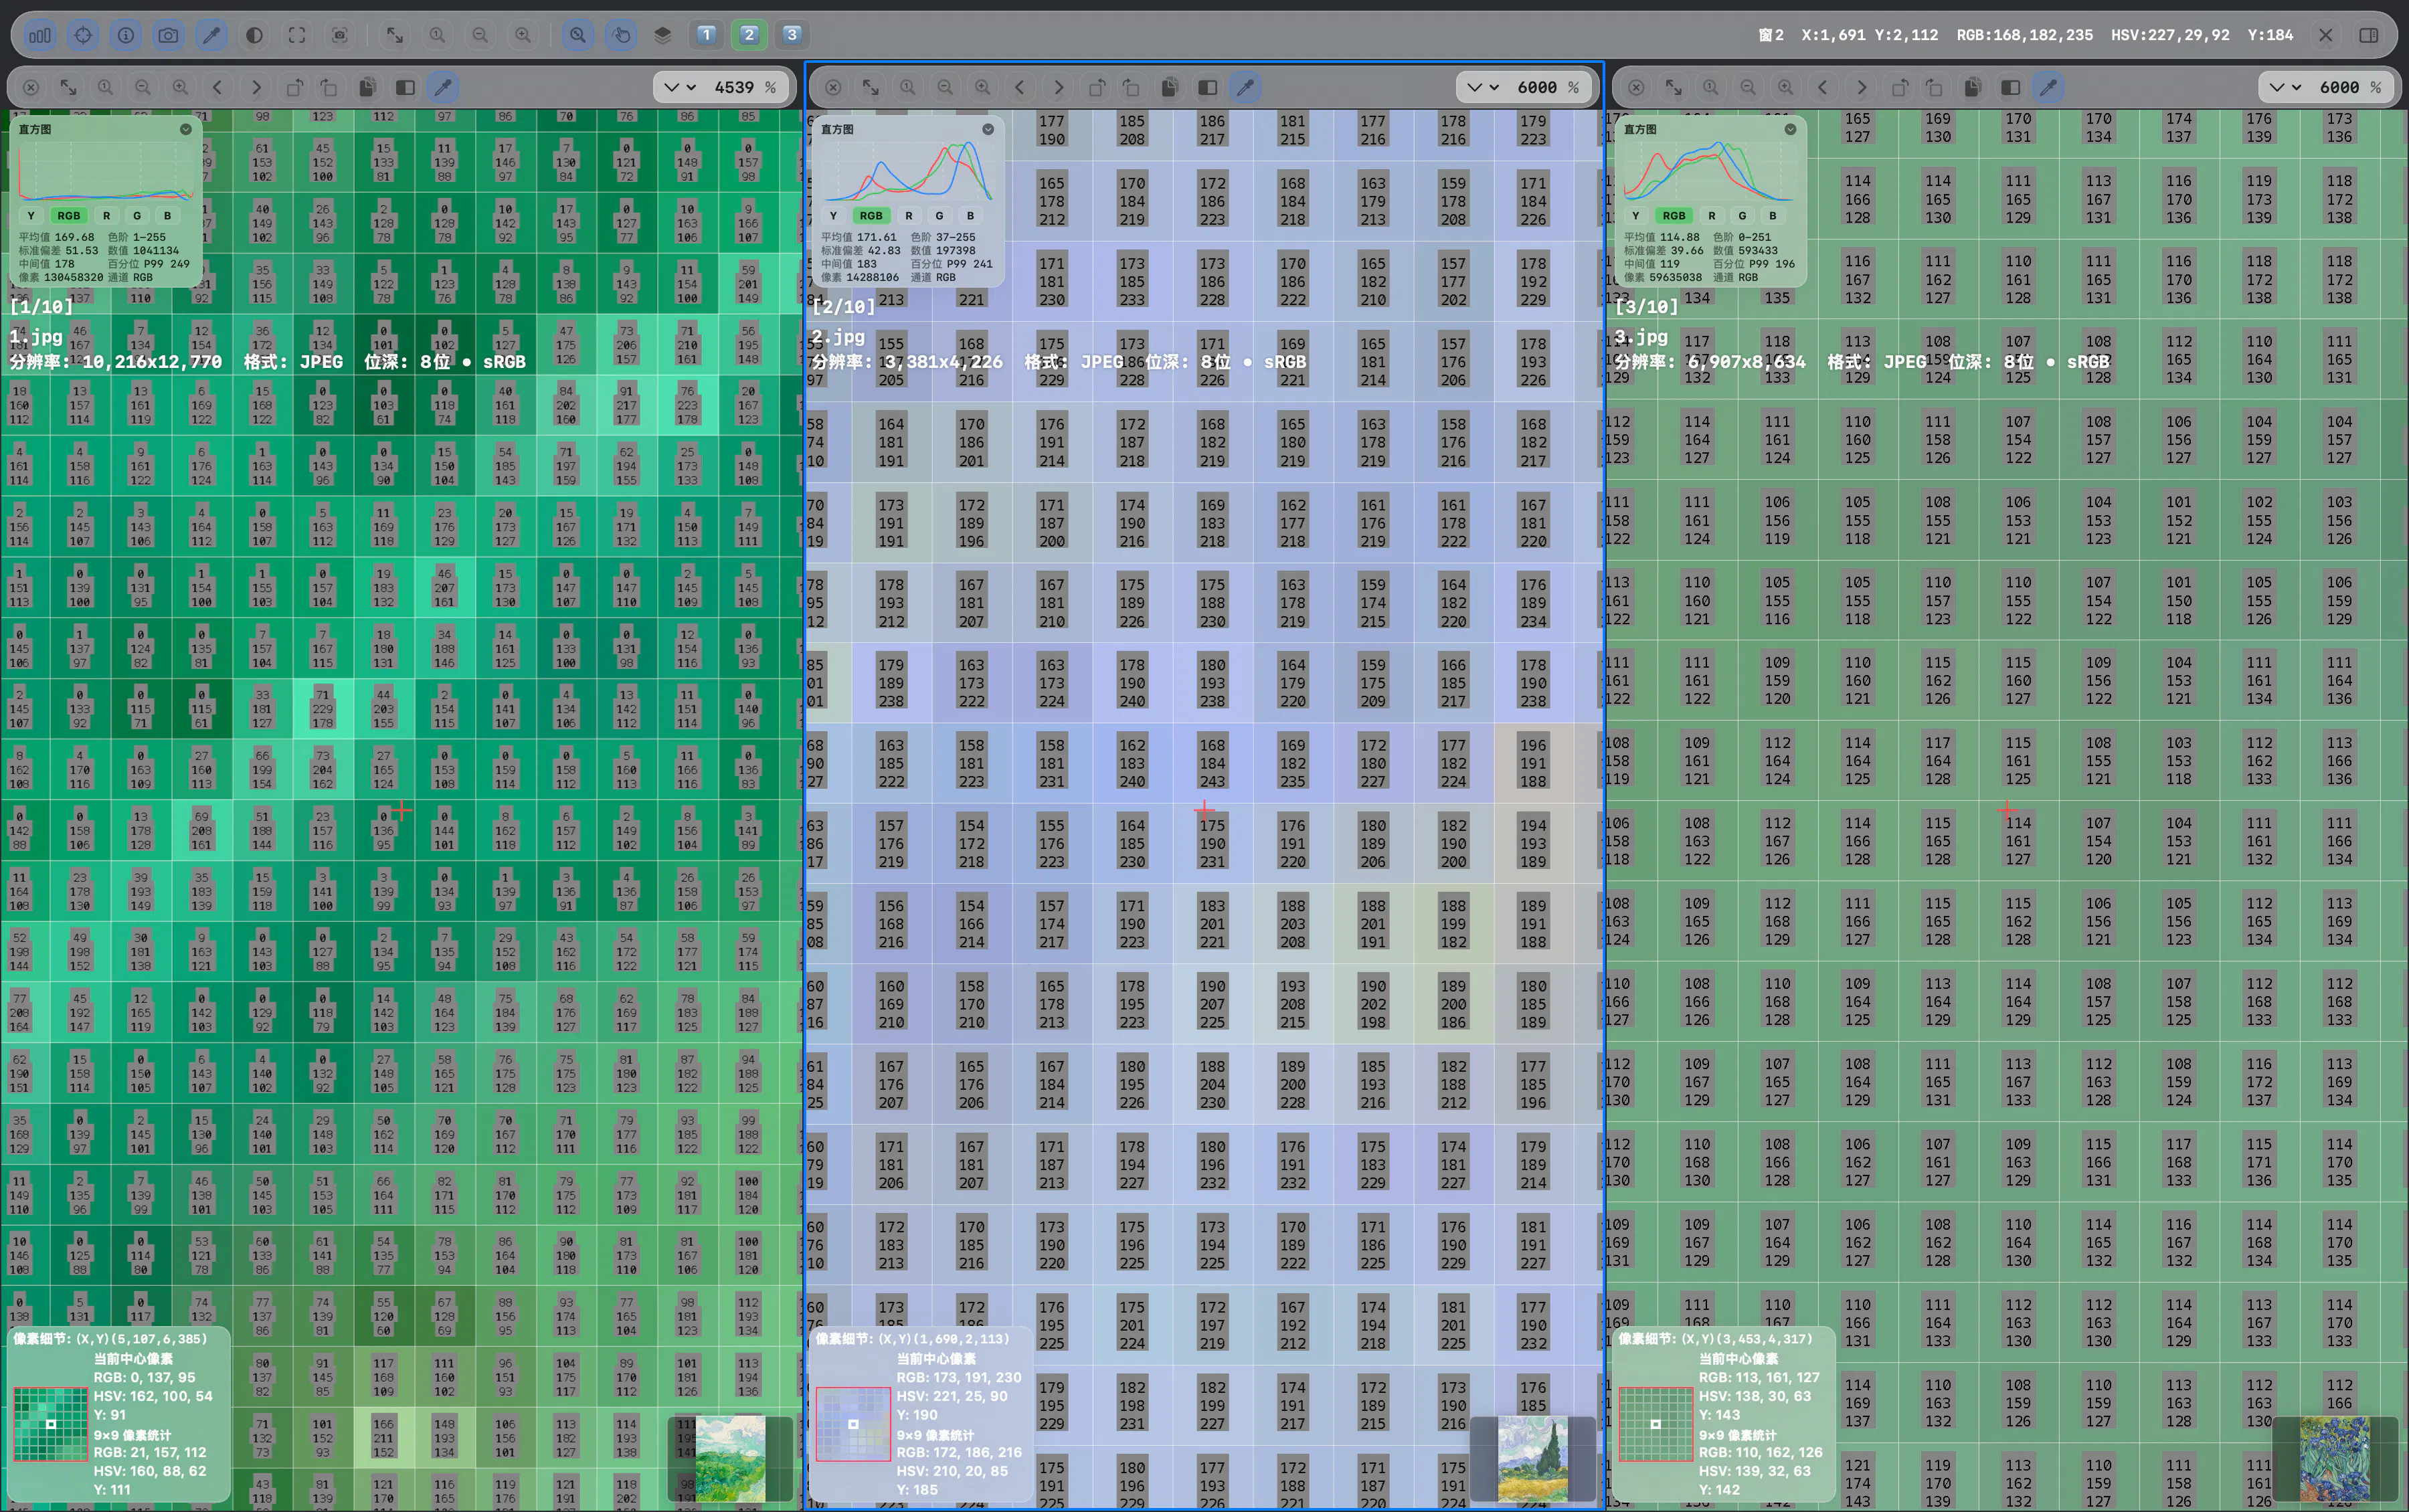Click split-view icon in pane 2 toolbar
Screen dimensions: 2409x1512
1208,87
